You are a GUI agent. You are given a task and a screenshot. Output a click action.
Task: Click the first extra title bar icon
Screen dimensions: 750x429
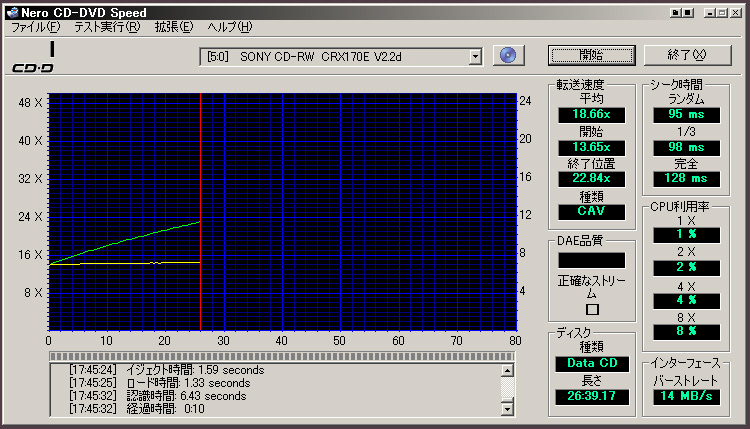tap(675, 12)
